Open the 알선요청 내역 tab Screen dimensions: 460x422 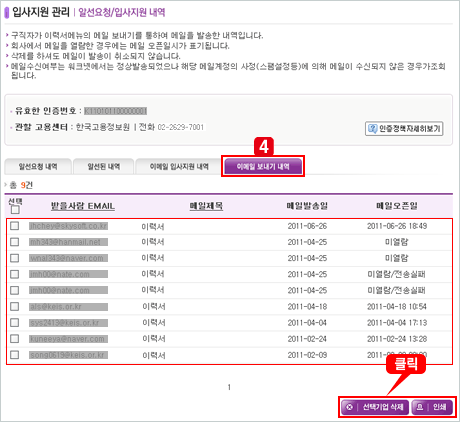click(38, 167)
